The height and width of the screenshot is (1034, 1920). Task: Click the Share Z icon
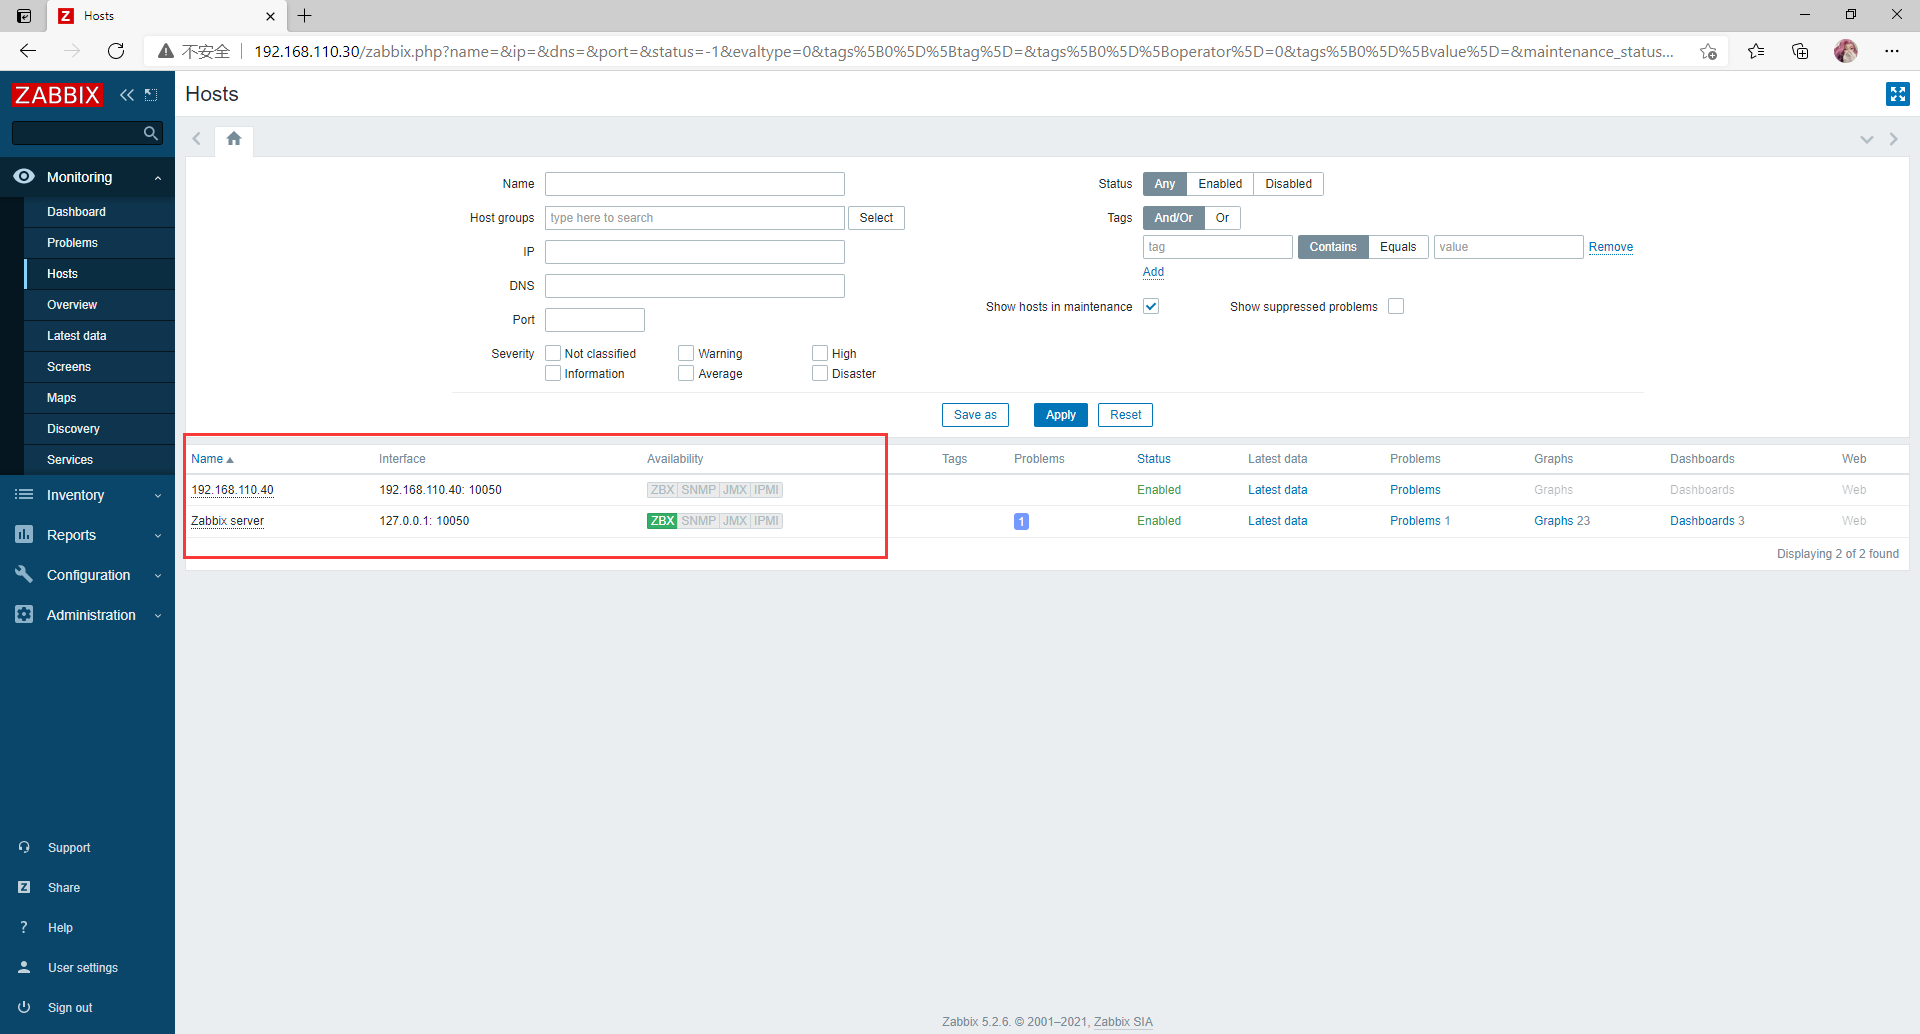point(24,887)
